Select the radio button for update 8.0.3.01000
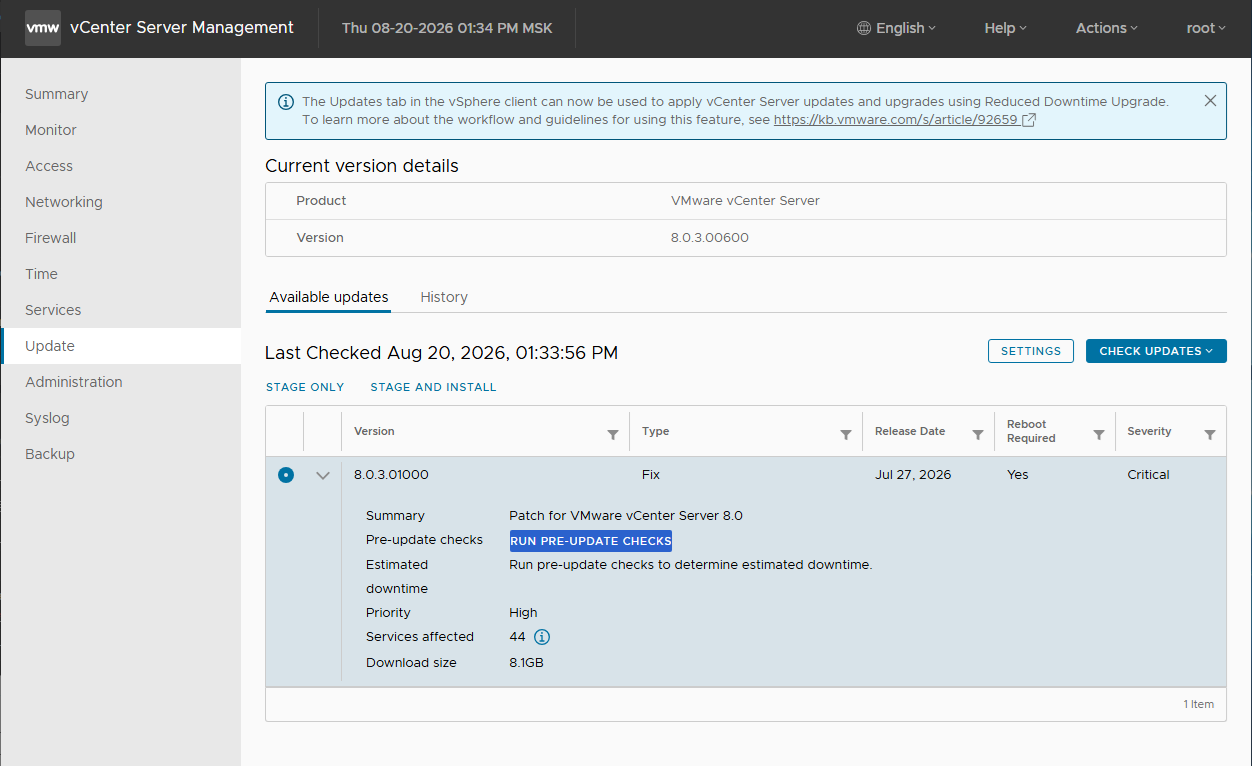Screen dimensions: 1252x766 (x=286, y=475)
